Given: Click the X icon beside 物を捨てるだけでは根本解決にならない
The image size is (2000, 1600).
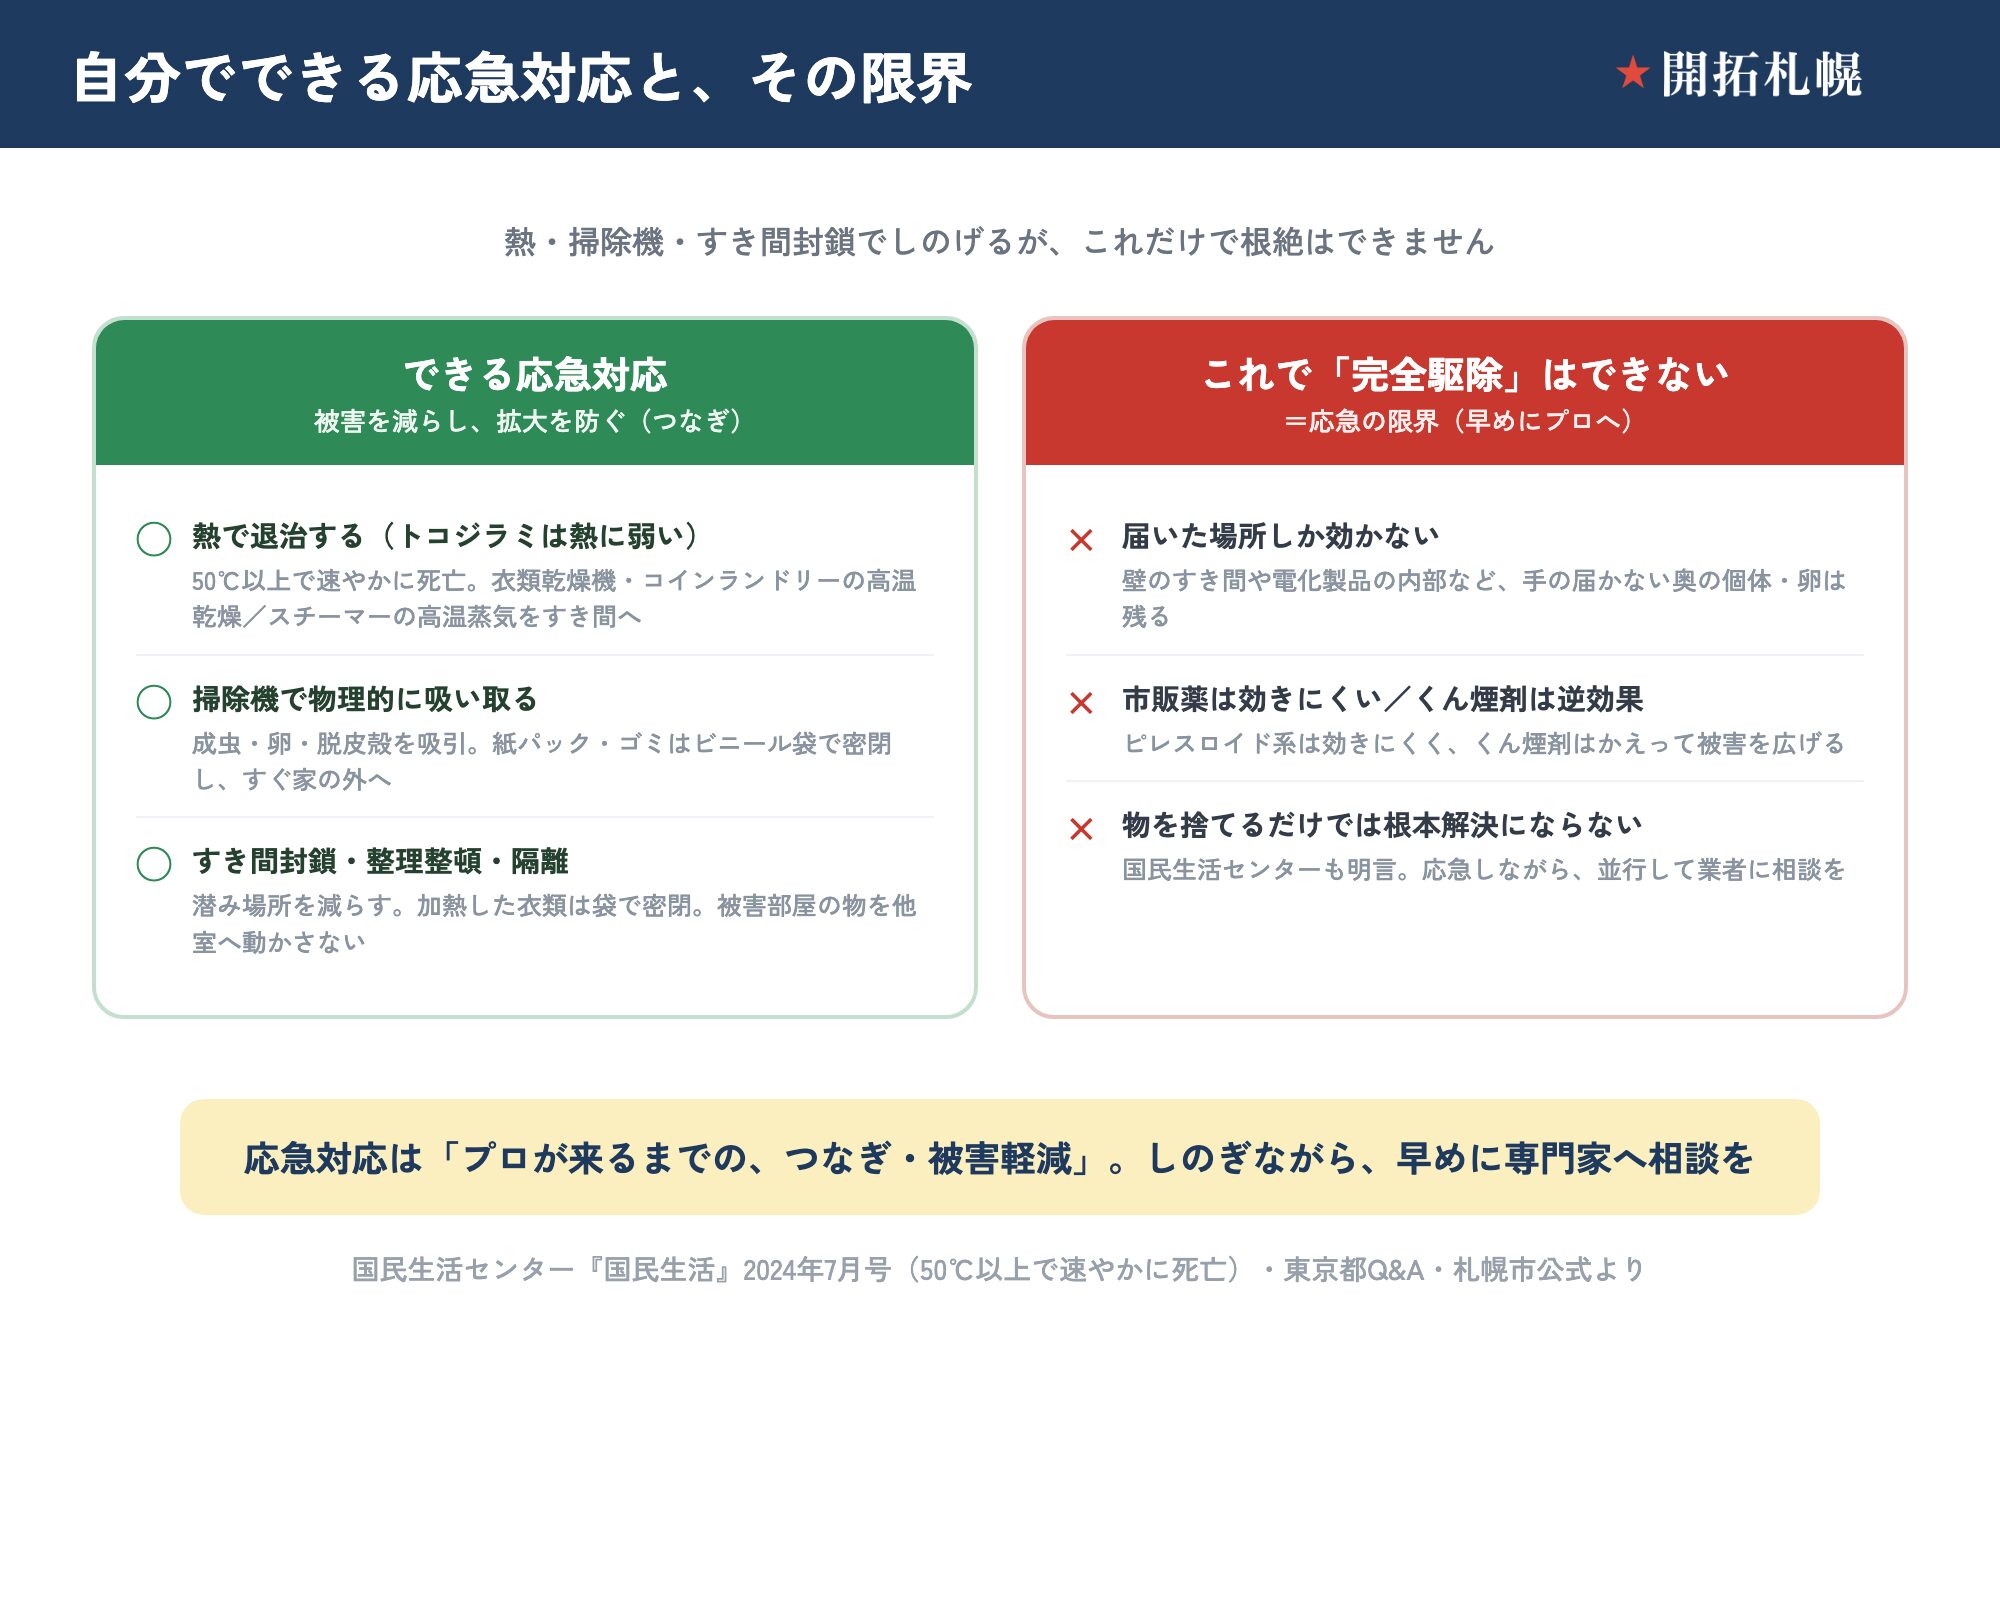Looking at the screenshot, I should click(1081, 829).
